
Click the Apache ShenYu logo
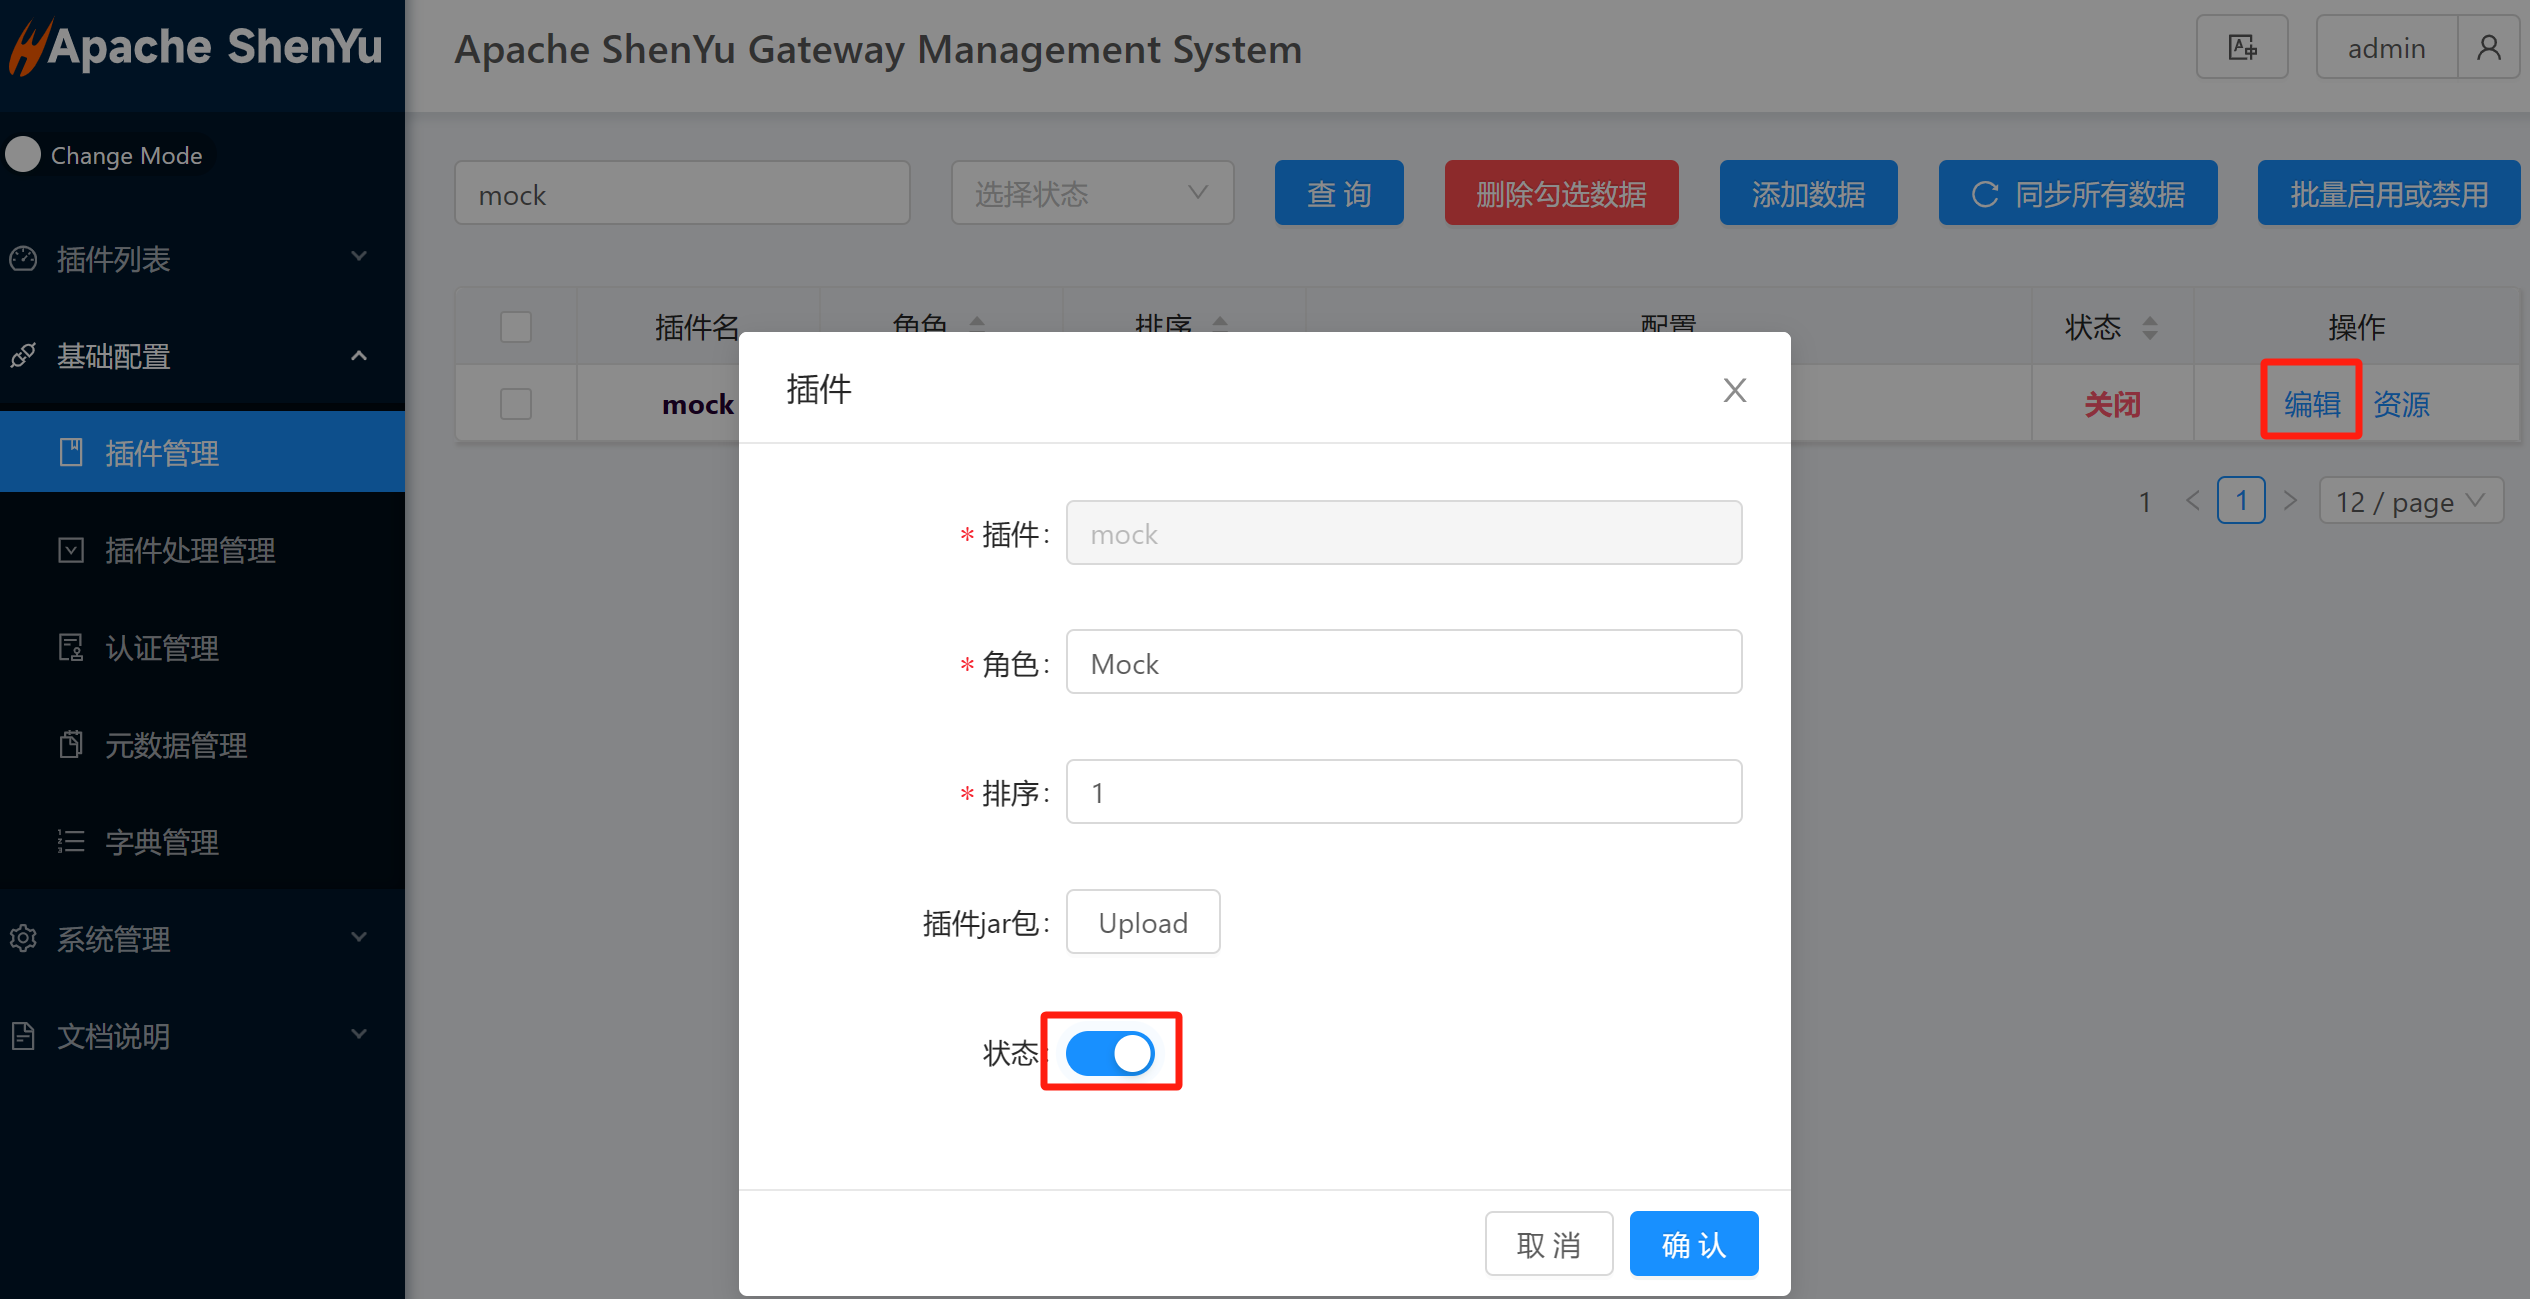coord(196,46)
